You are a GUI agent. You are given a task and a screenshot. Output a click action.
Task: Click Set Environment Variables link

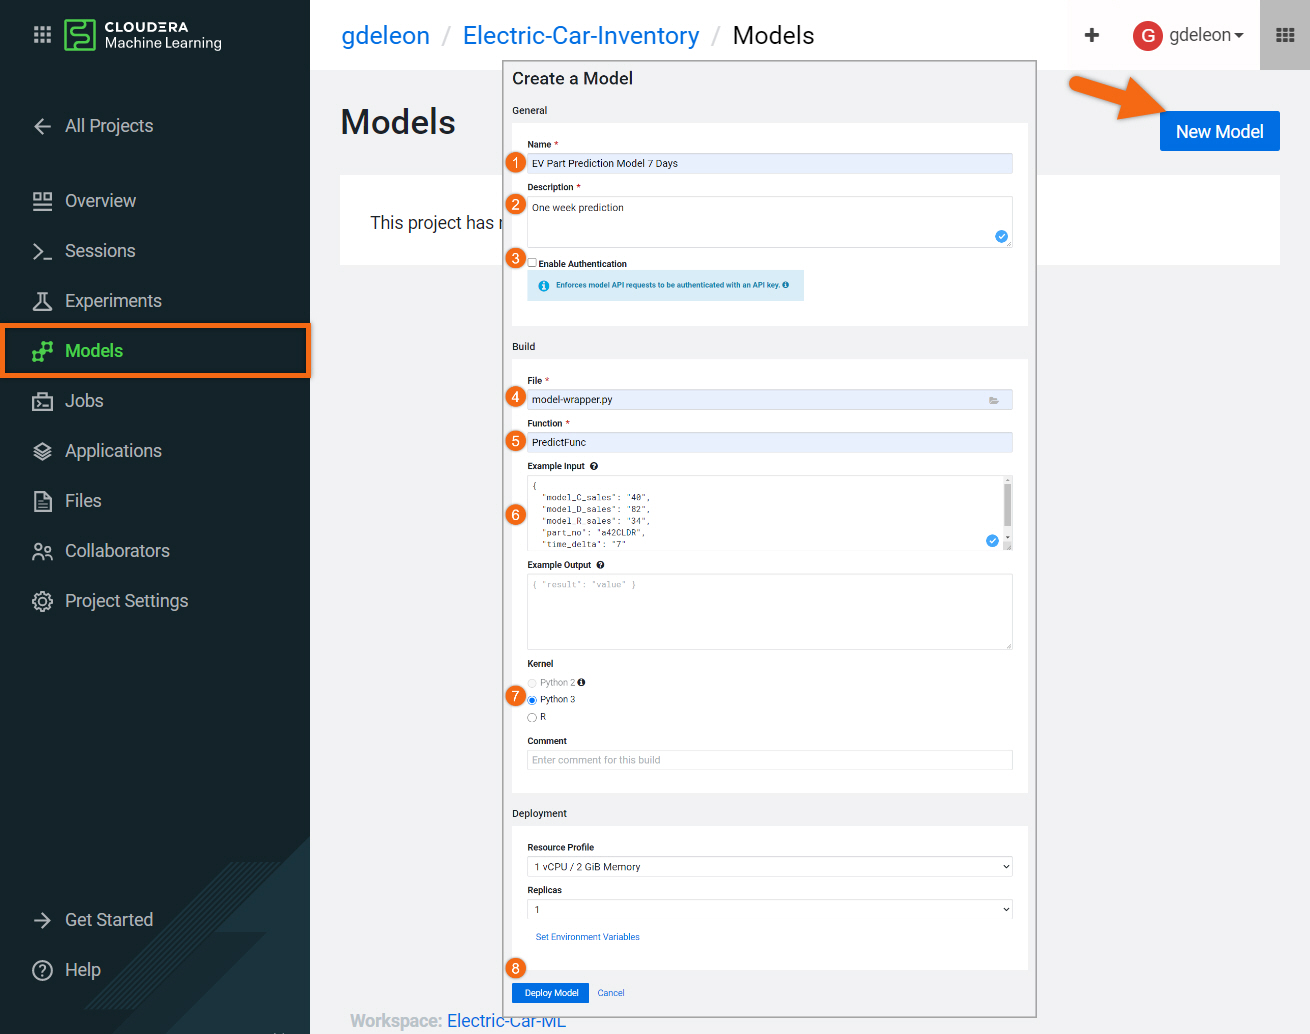coord(587,937)
